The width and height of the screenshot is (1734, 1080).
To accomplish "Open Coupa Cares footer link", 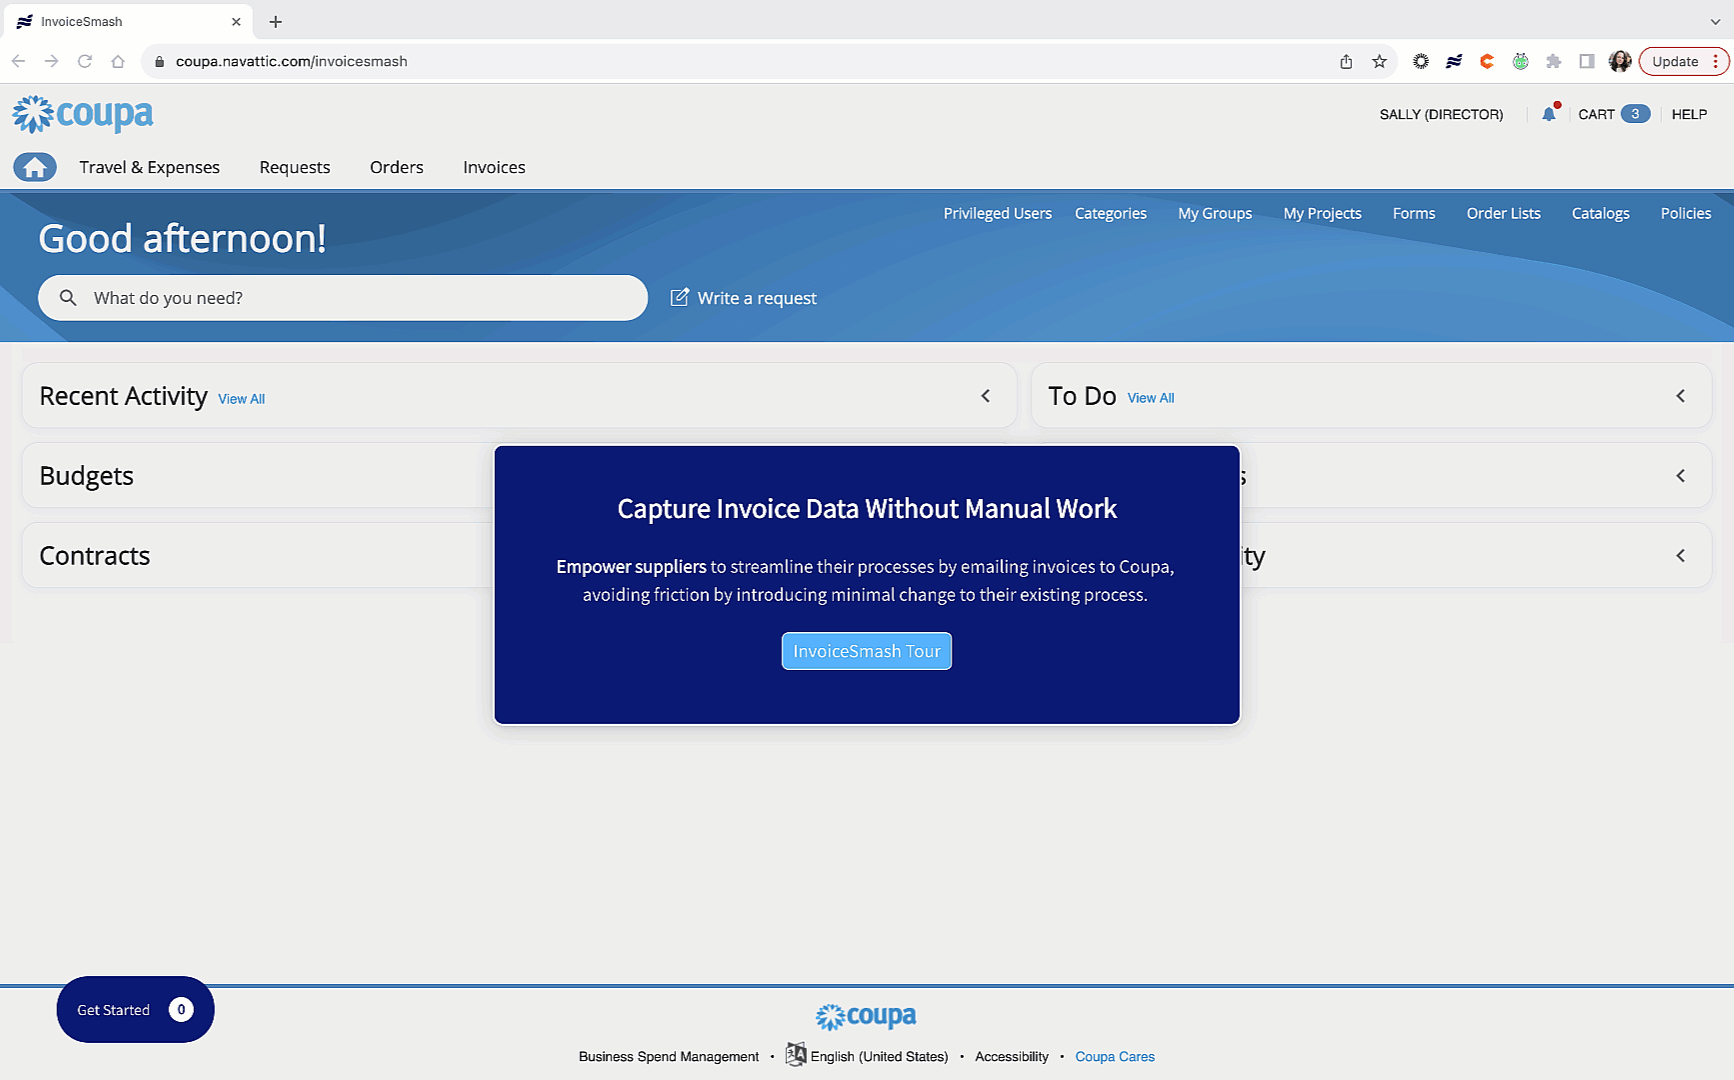I will tap(1115, 1056).
